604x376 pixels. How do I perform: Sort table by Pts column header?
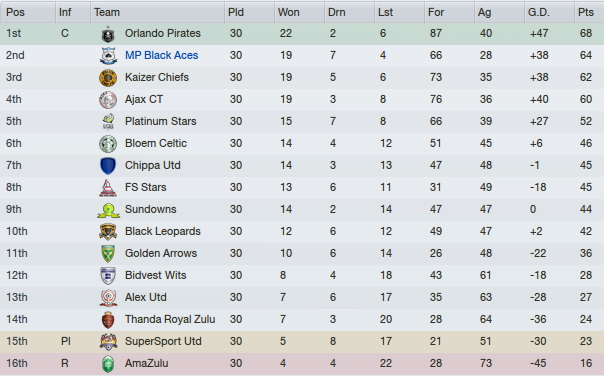(x=589, y=12)
